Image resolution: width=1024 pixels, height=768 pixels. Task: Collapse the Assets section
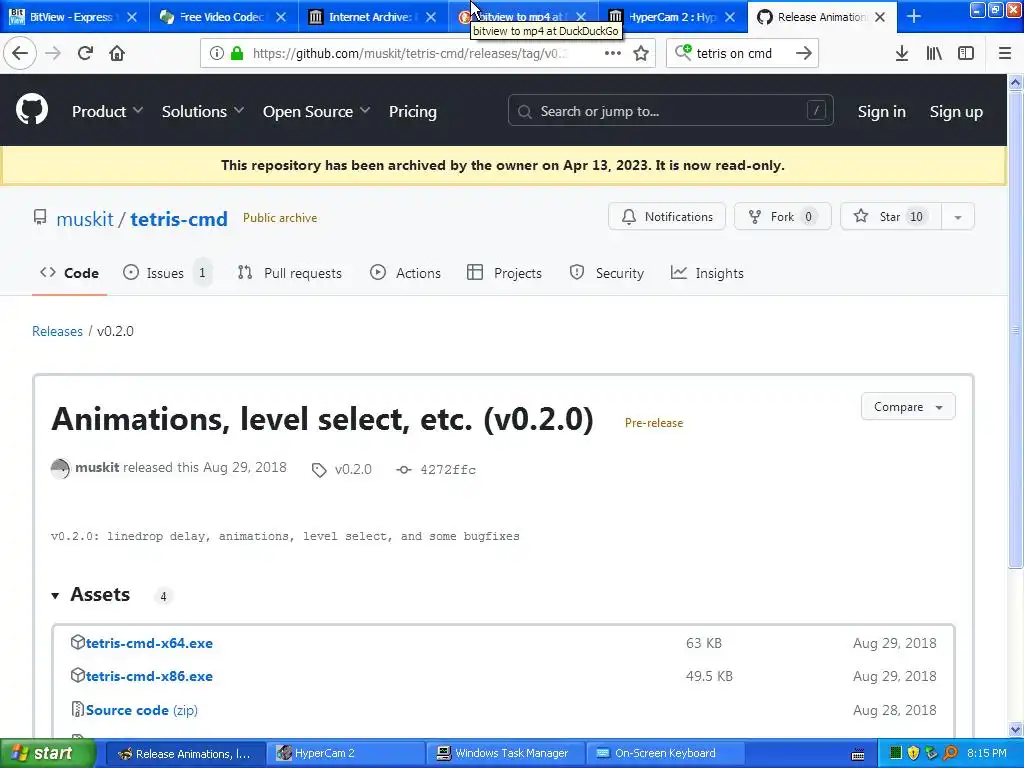tap(56, 596)
